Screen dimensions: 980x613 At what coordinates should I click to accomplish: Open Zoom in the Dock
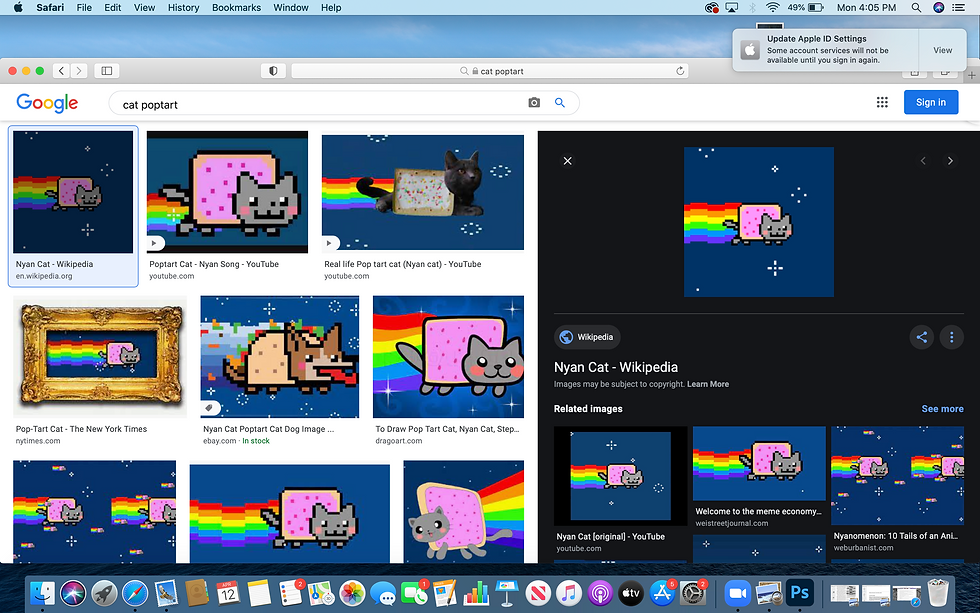click(737, 593)
